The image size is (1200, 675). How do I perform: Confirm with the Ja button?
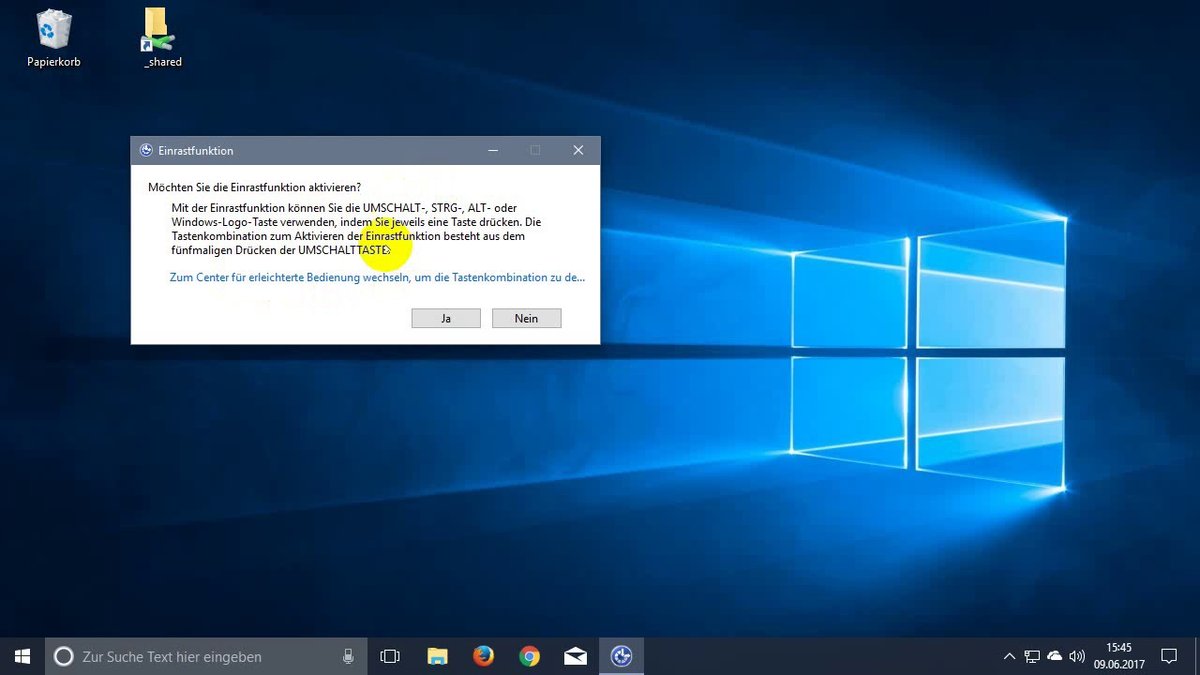tap(445, 317)
